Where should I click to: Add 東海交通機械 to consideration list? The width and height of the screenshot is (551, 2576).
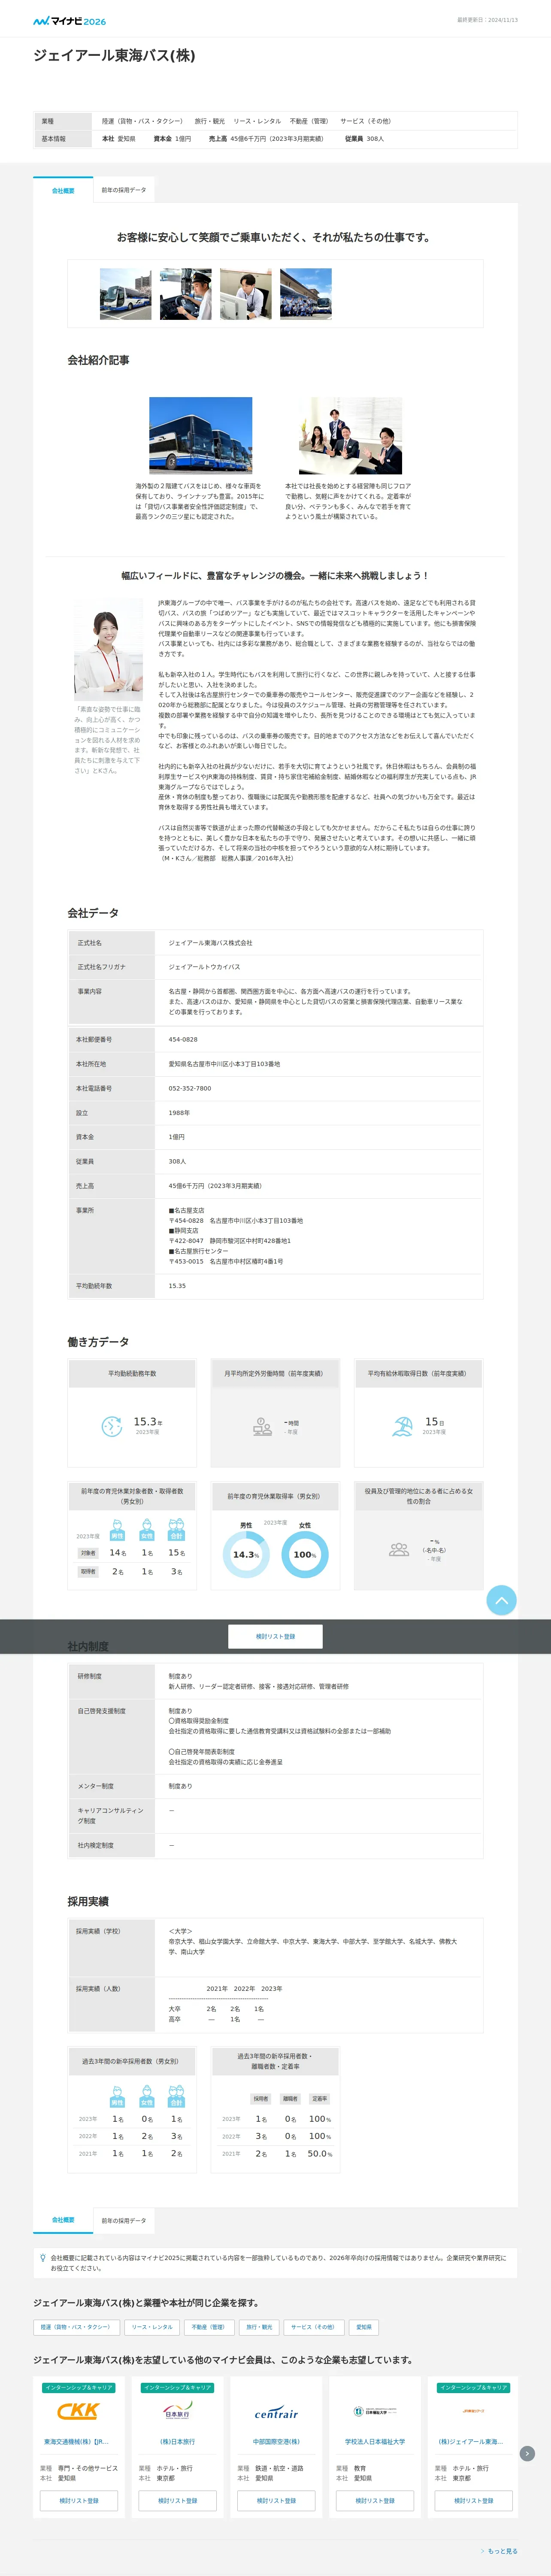click(78, 2500)
